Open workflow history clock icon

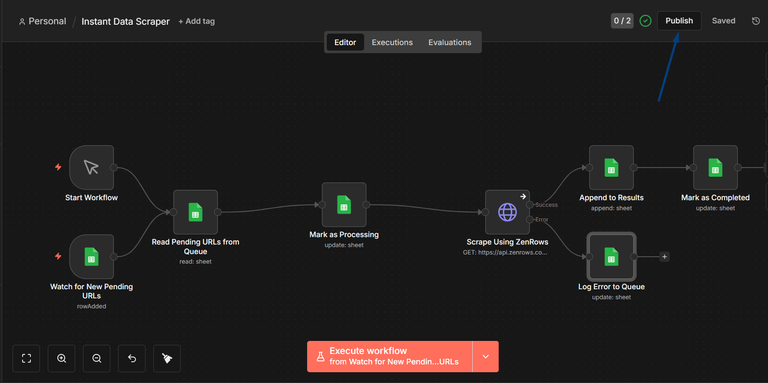point(756,21)
